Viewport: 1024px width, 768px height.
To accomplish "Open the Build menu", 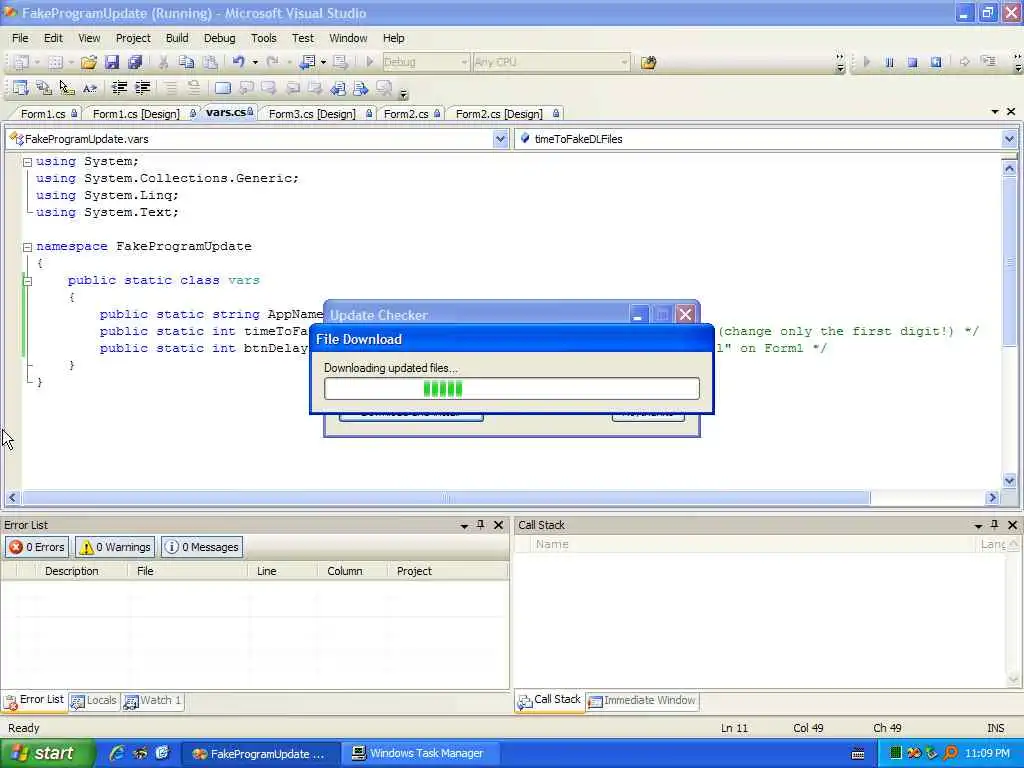I will [177, 38].
